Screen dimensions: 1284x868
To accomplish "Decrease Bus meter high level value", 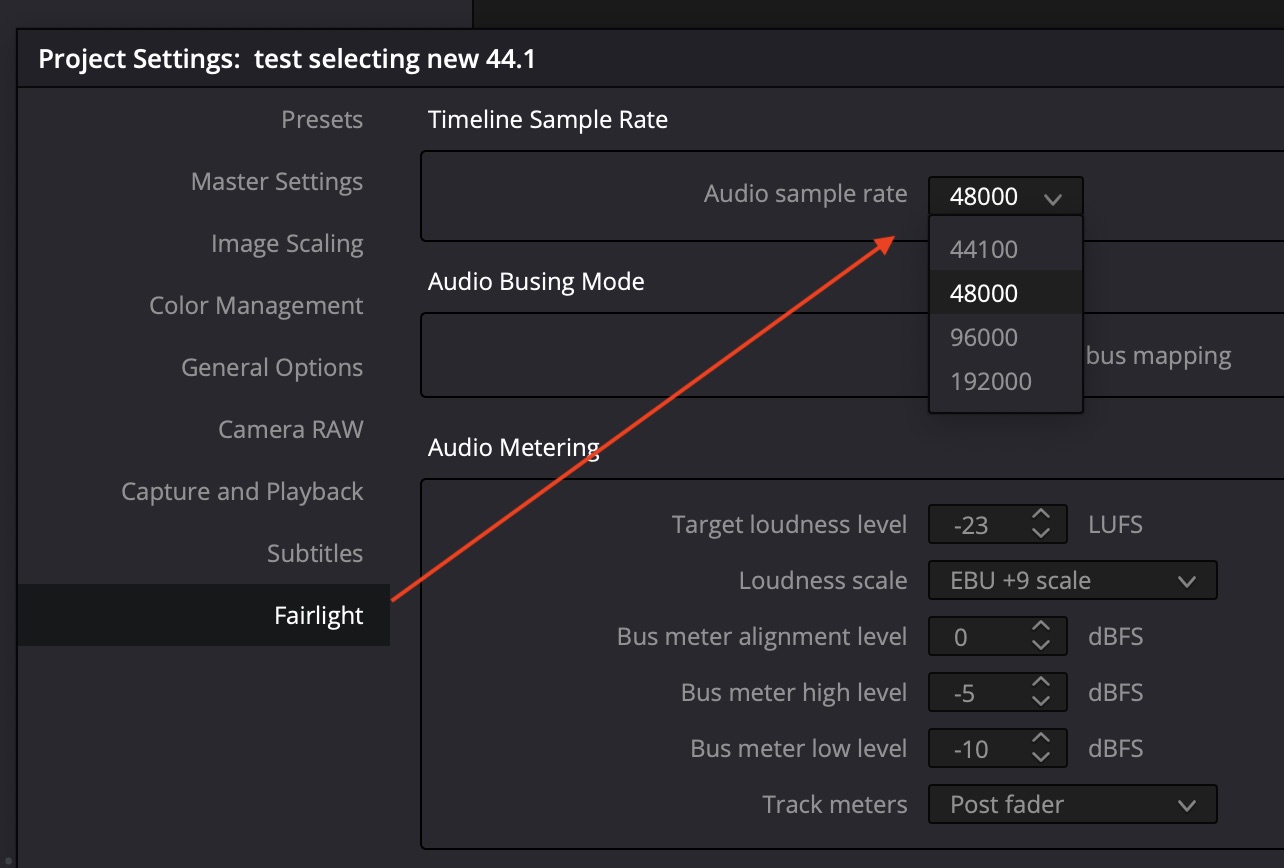I will pos(1041,701).
